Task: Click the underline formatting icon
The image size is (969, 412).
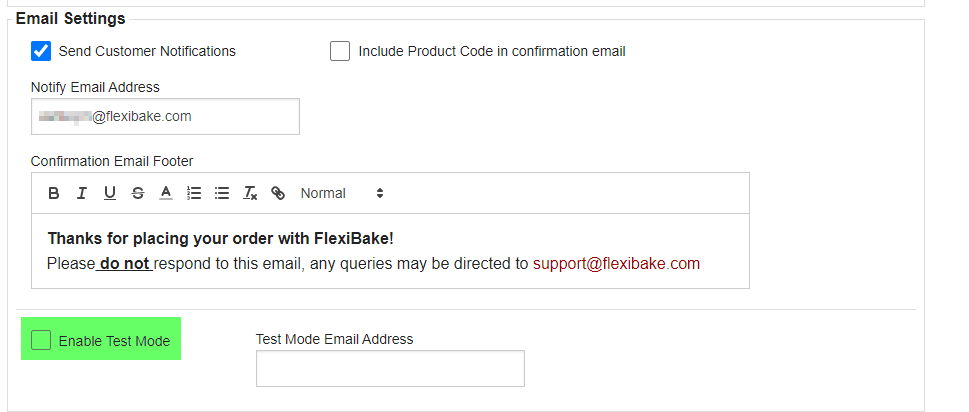Action: coord(110,193)
